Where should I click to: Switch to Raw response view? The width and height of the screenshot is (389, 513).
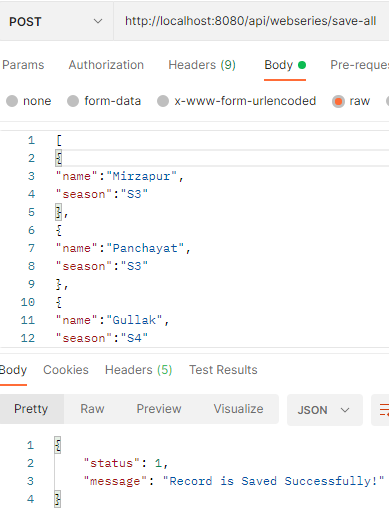click(x=92, y=409)
